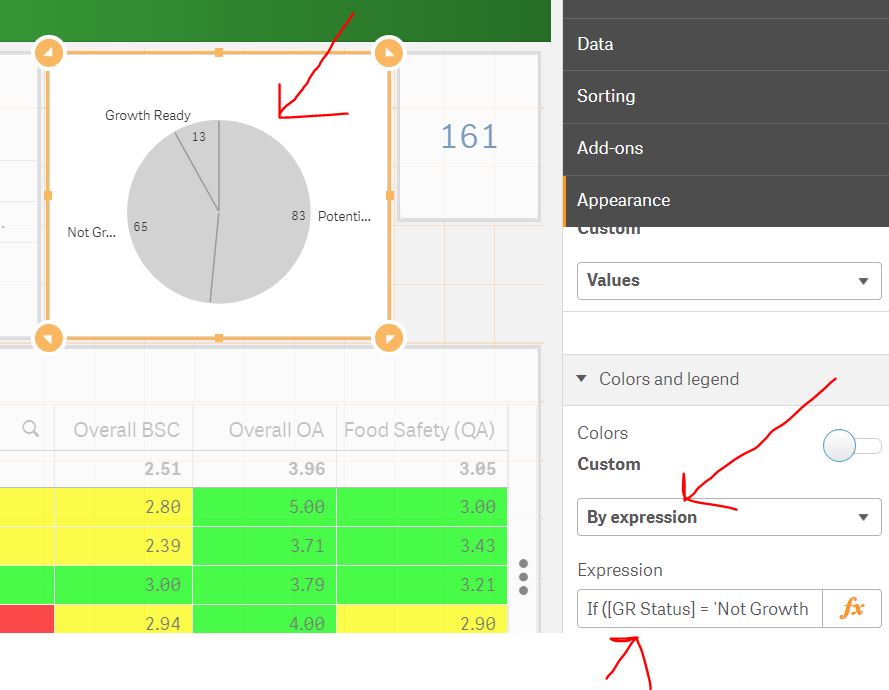Image resolution: width=889 pixels, height=690 pixels.
Task: Collapse the Colors and legend section
Action: point(581,379)
